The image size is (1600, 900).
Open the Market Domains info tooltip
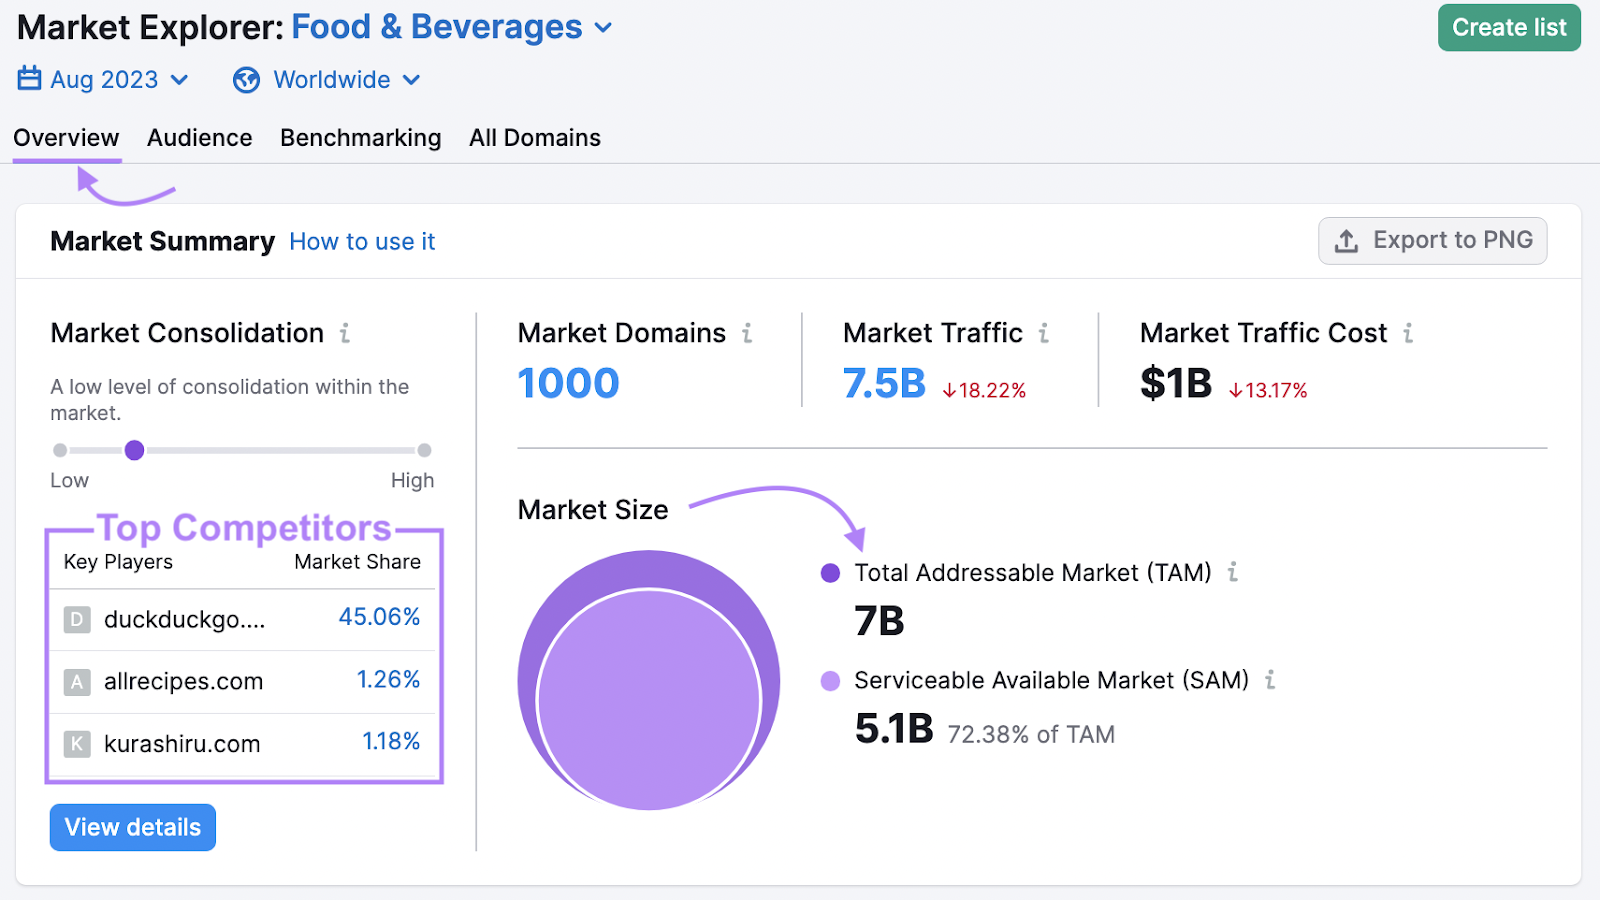(x=747, y=334)
